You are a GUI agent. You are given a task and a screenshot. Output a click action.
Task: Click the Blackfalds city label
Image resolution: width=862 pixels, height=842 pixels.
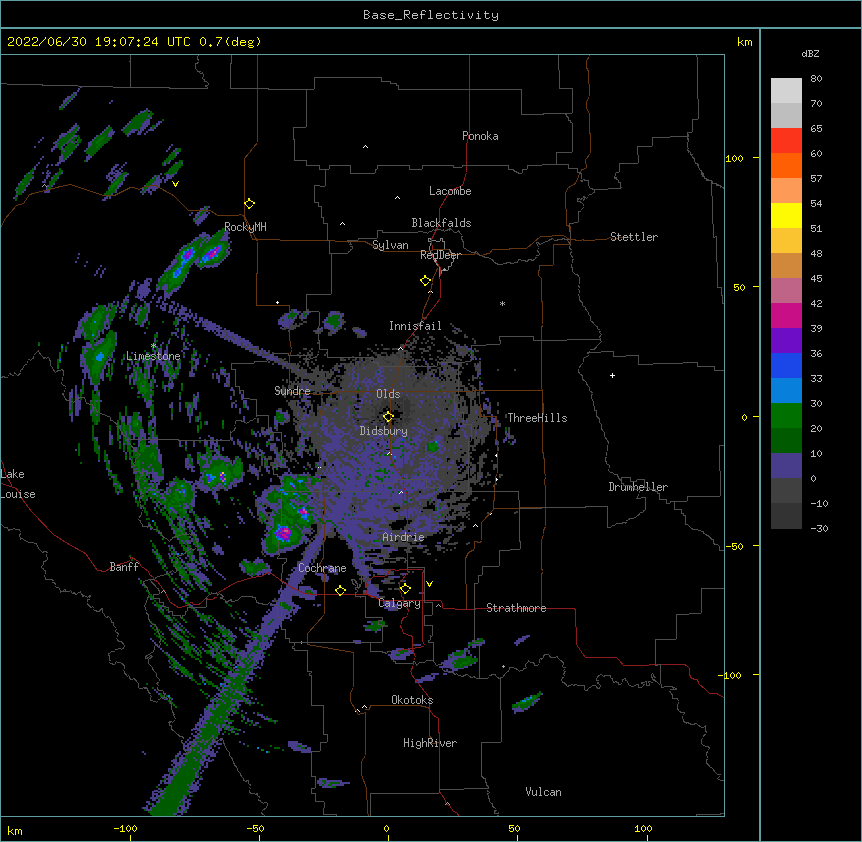[x=441, y=223]
